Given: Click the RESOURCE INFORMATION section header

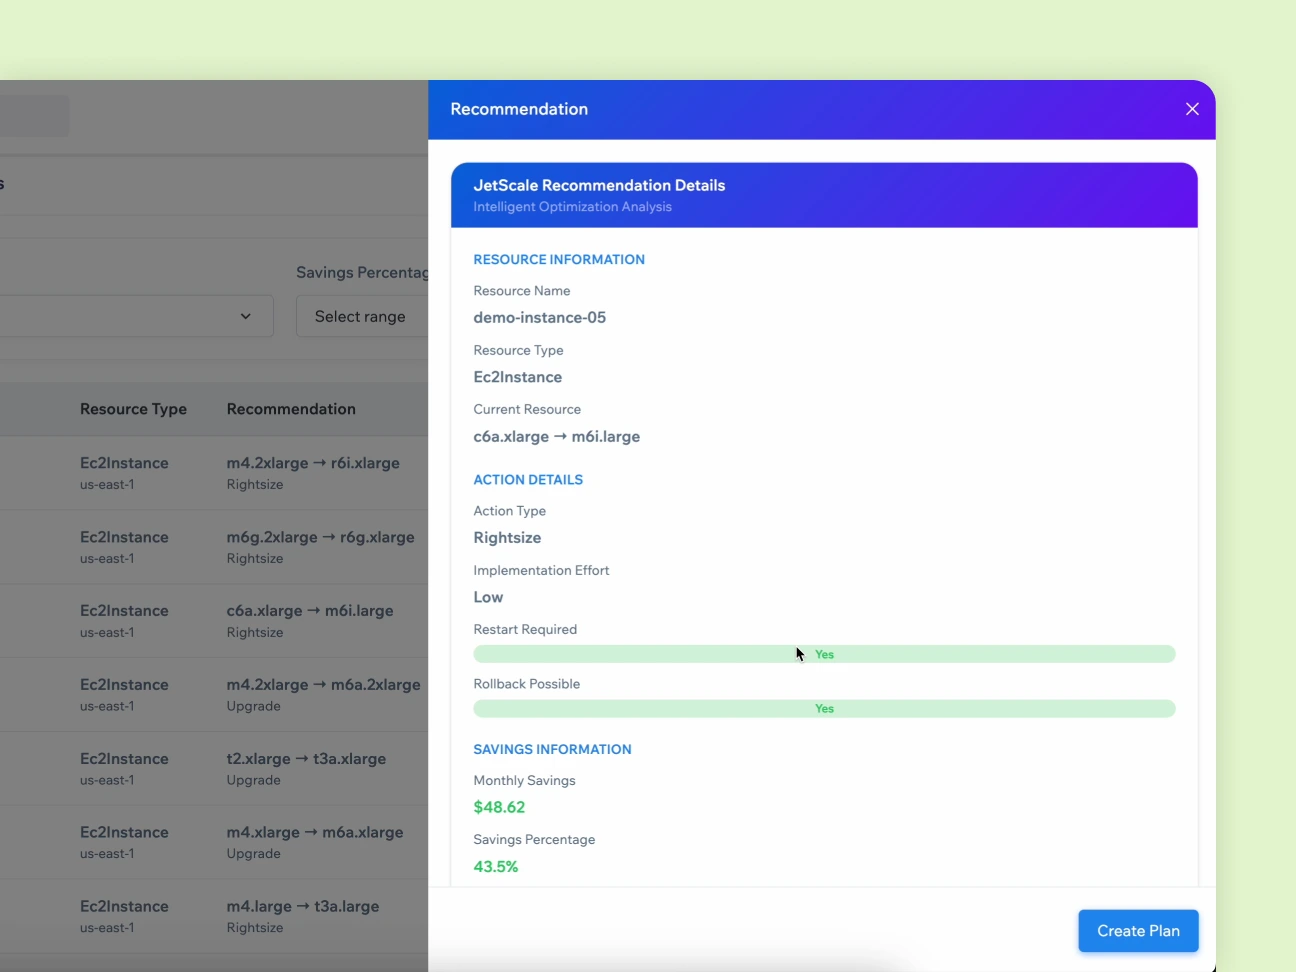Looking at the screenshot, I should (559, 259).
